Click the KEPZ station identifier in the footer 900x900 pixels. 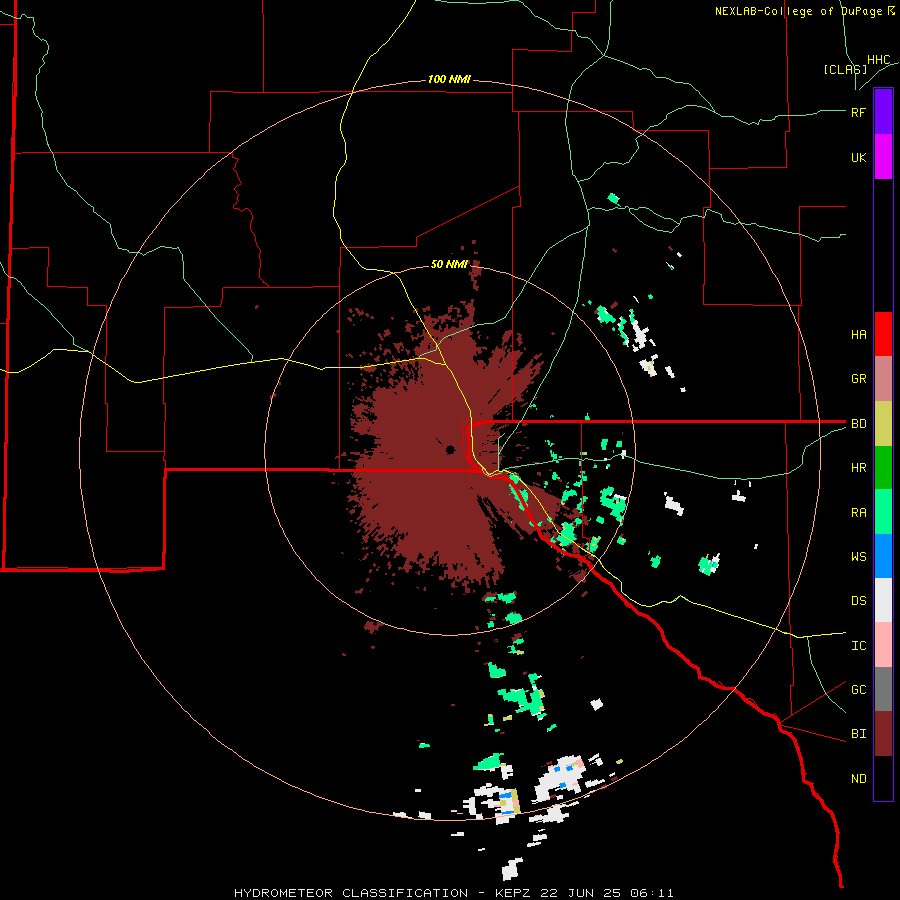pyautogui.click(x=515, y=893)
